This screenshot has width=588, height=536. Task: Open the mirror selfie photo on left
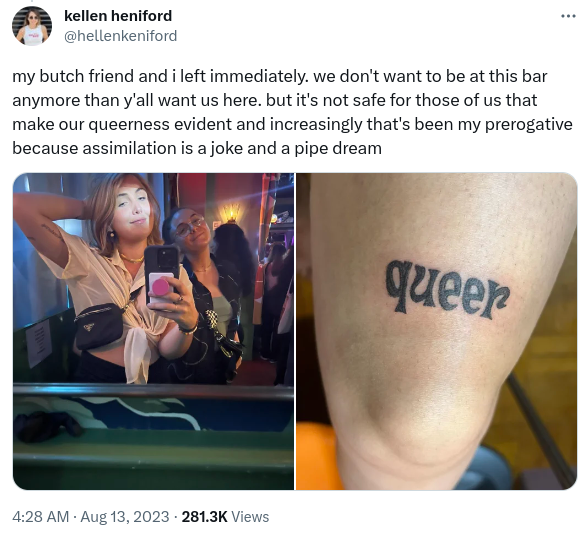[x=153, y=331]
